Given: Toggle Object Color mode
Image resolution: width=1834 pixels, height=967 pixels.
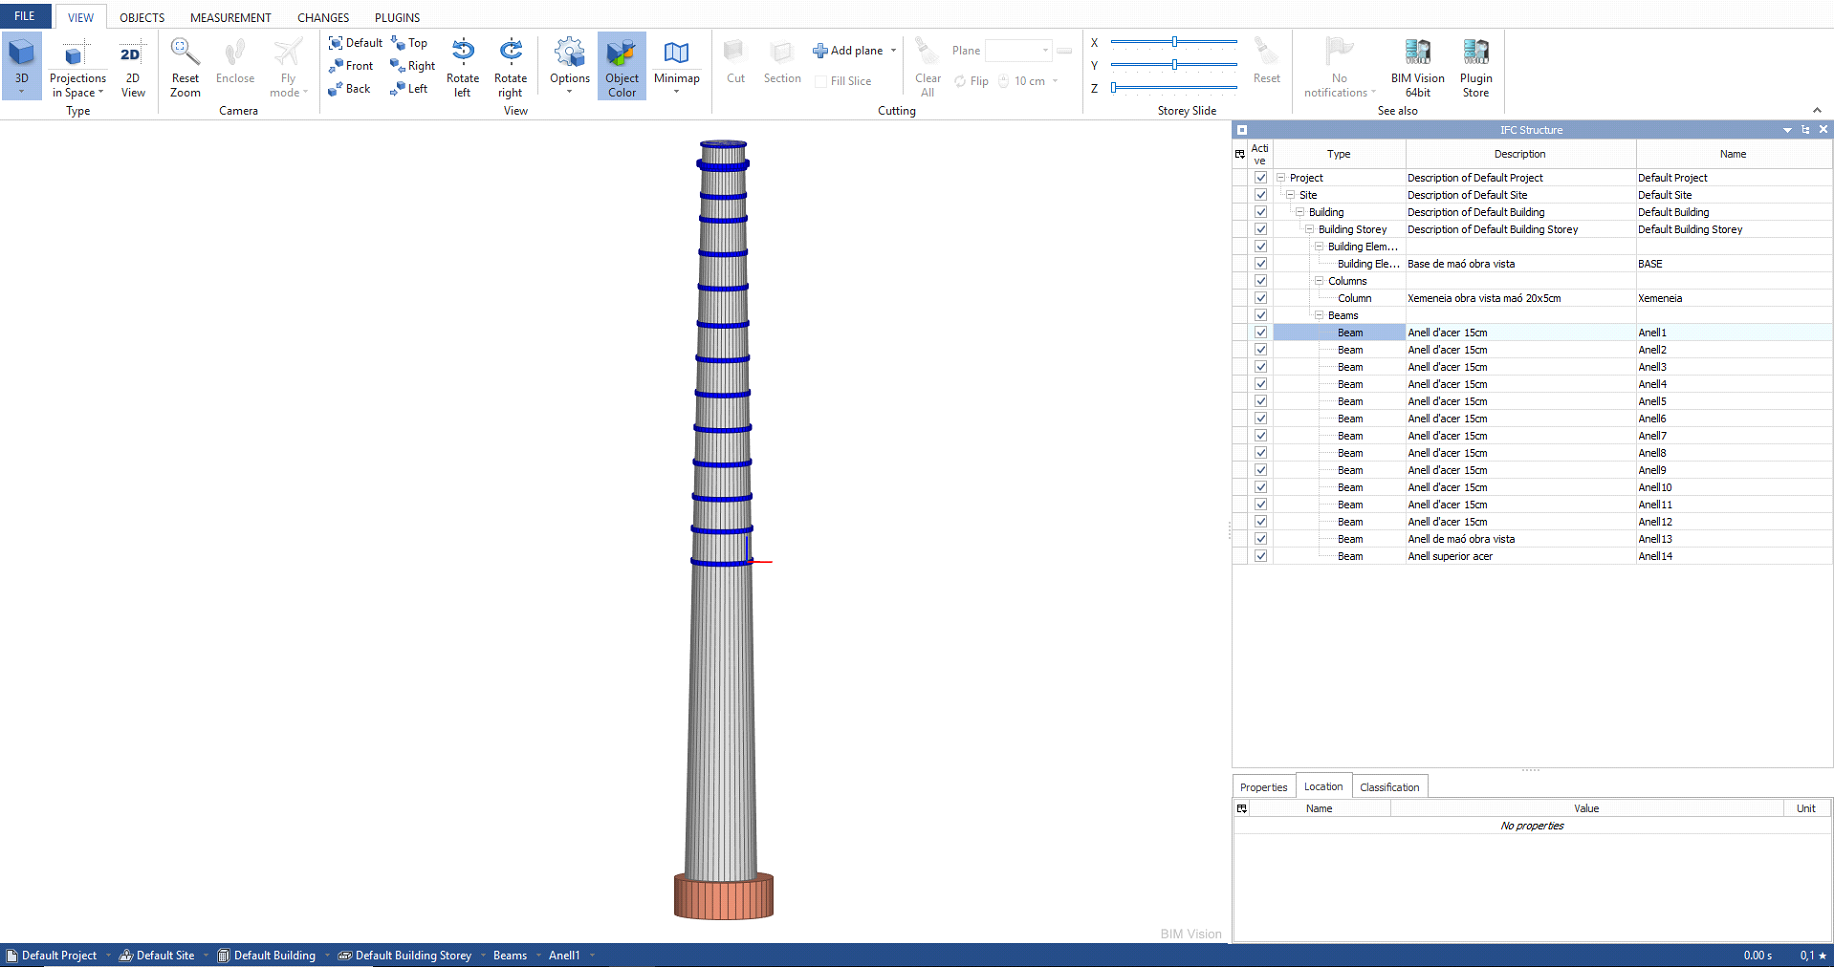Looking at the screenshot, I should coord(621,66).
